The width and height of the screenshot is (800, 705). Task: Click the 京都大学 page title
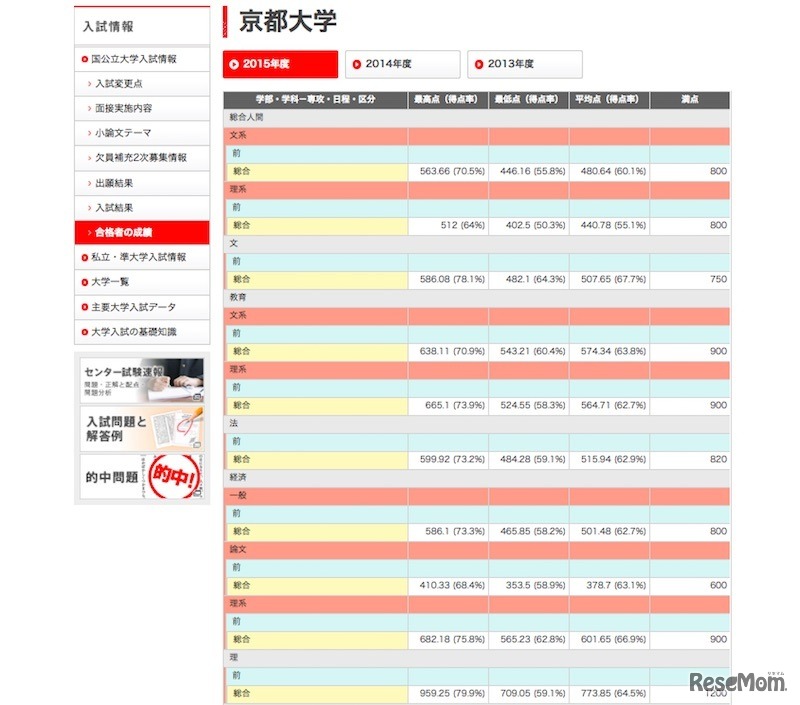(288, 22)
